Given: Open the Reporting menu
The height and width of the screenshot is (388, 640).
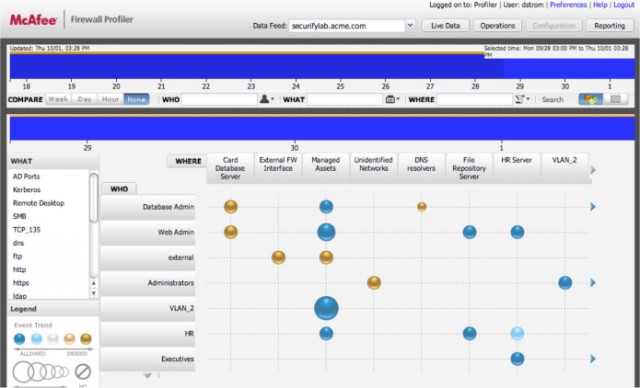Looking at the screenshot, I should (609, 25).
